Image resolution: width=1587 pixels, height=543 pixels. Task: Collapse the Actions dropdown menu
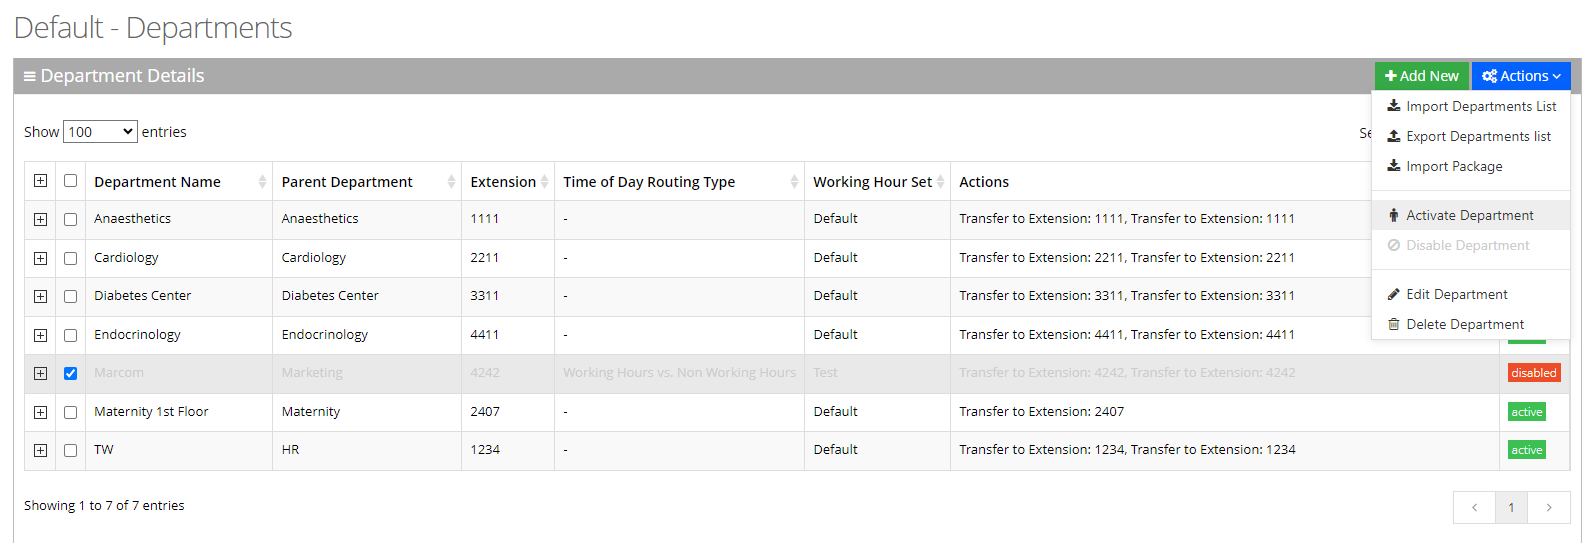click(1520, 76)
